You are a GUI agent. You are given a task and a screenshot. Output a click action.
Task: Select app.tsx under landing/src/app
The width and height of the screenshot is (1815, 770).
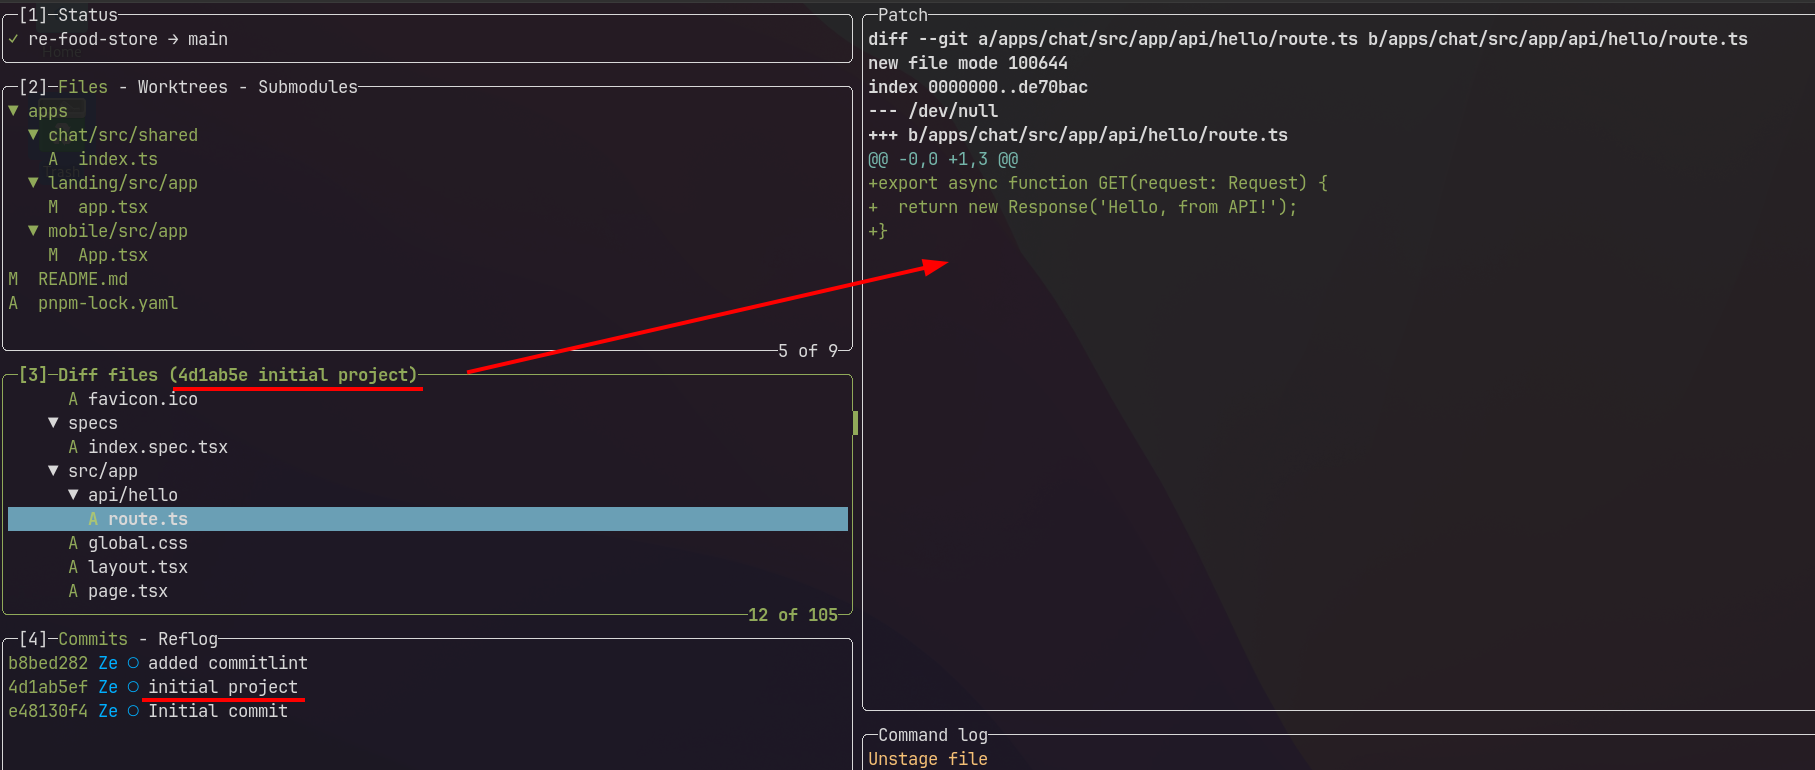113,207
